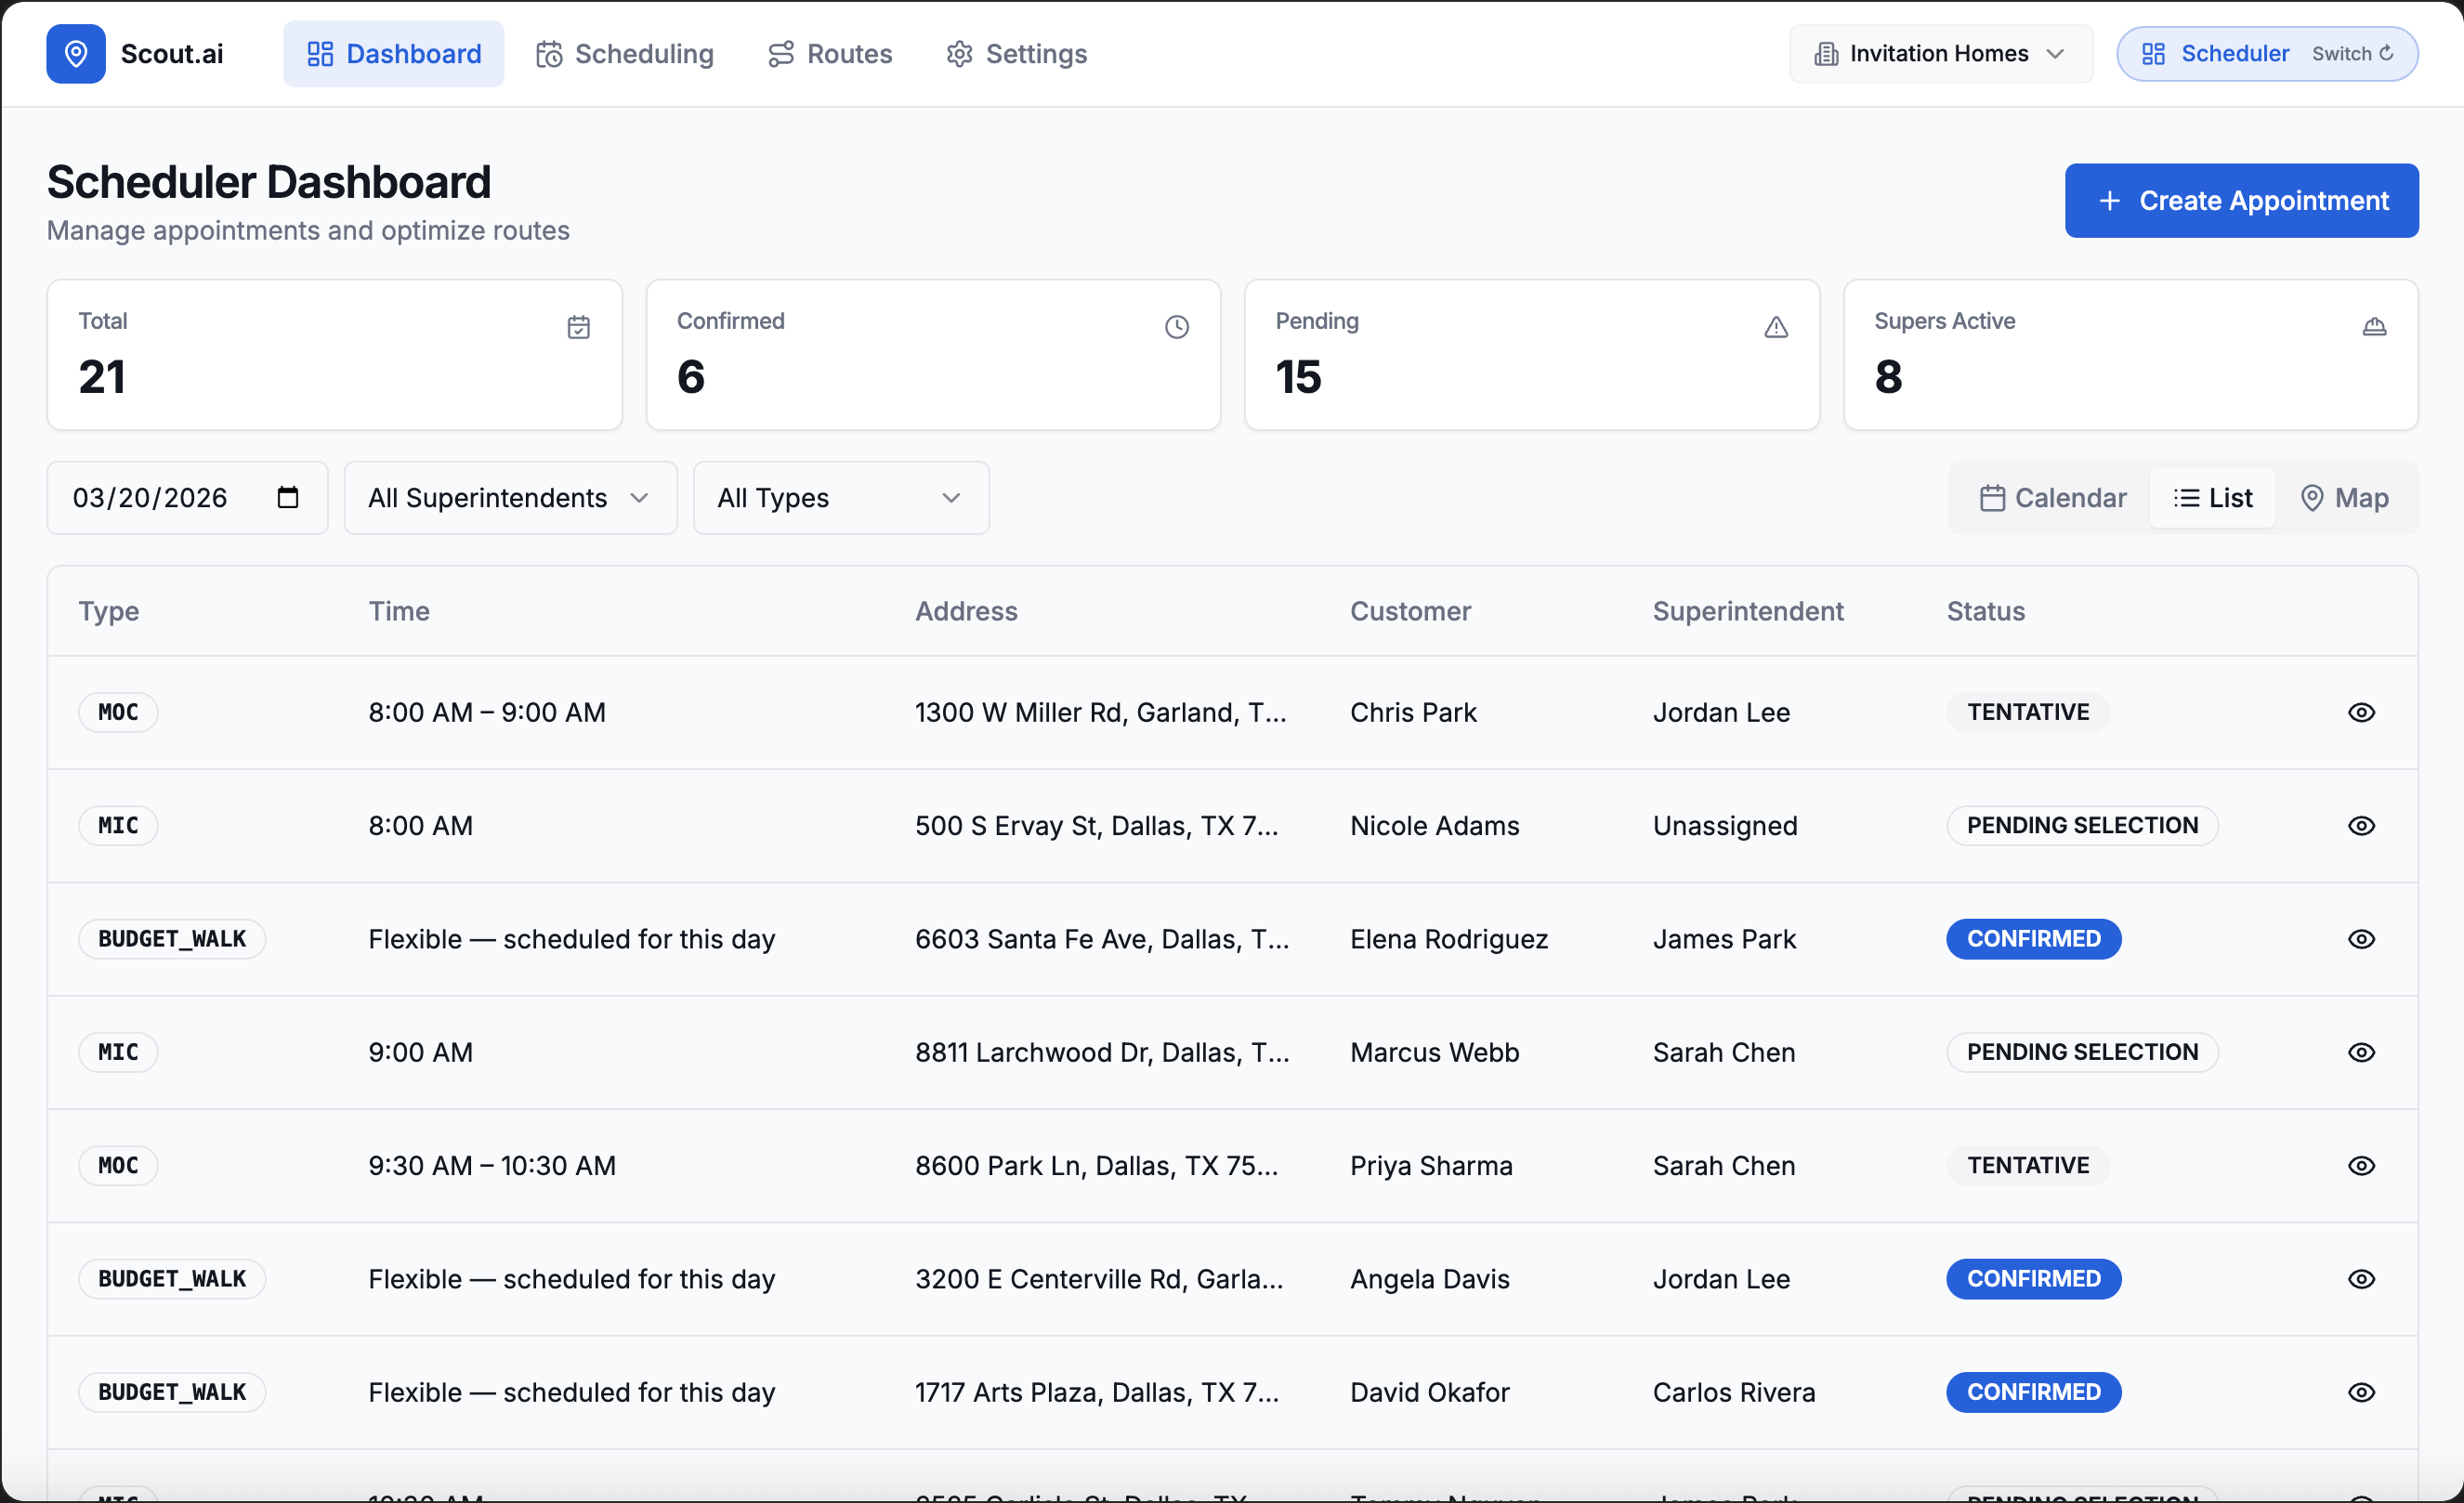This screenshot has height=1503, width=2464.
Task: View details eye icon for David Okafor
Action: coord(2360,1392)
